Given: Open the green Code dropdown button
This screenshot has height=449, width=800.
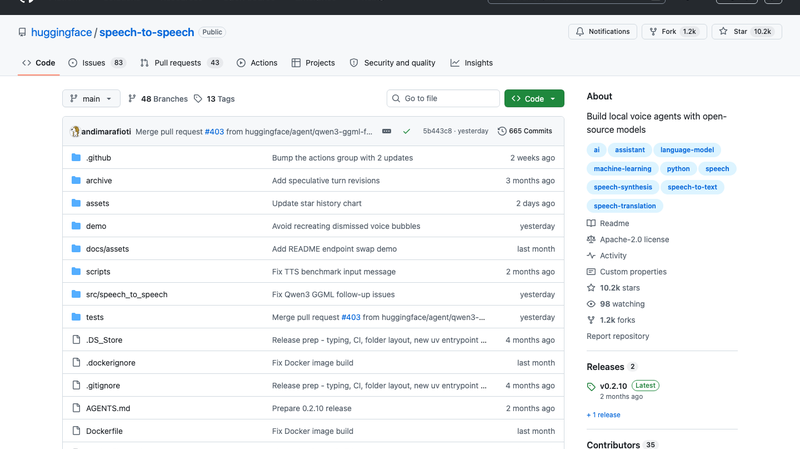Looking at the screenshot, I should (x=534, y=98).
